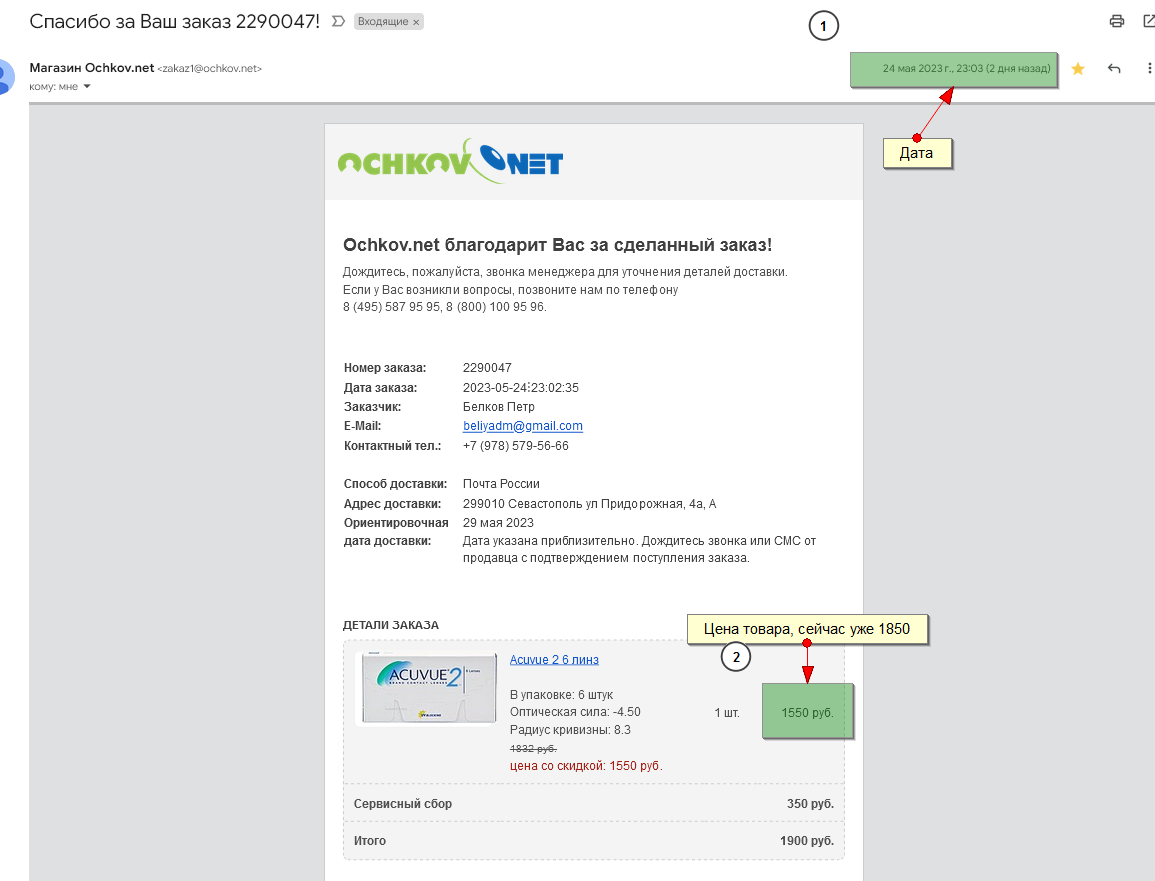Click the item price 1550 руб. in the order row
Viewport: 1155px width, 881px height.
(807, 712)
